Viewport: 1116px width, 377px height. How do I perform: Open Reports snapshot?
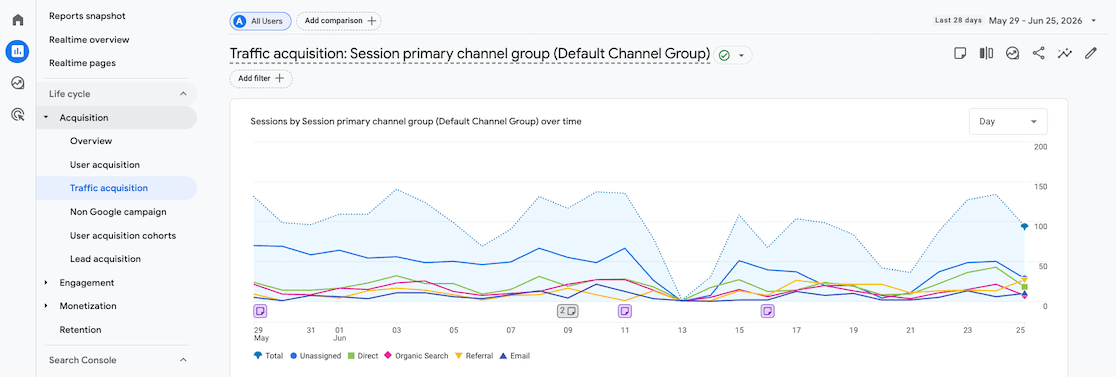[88, 16]
